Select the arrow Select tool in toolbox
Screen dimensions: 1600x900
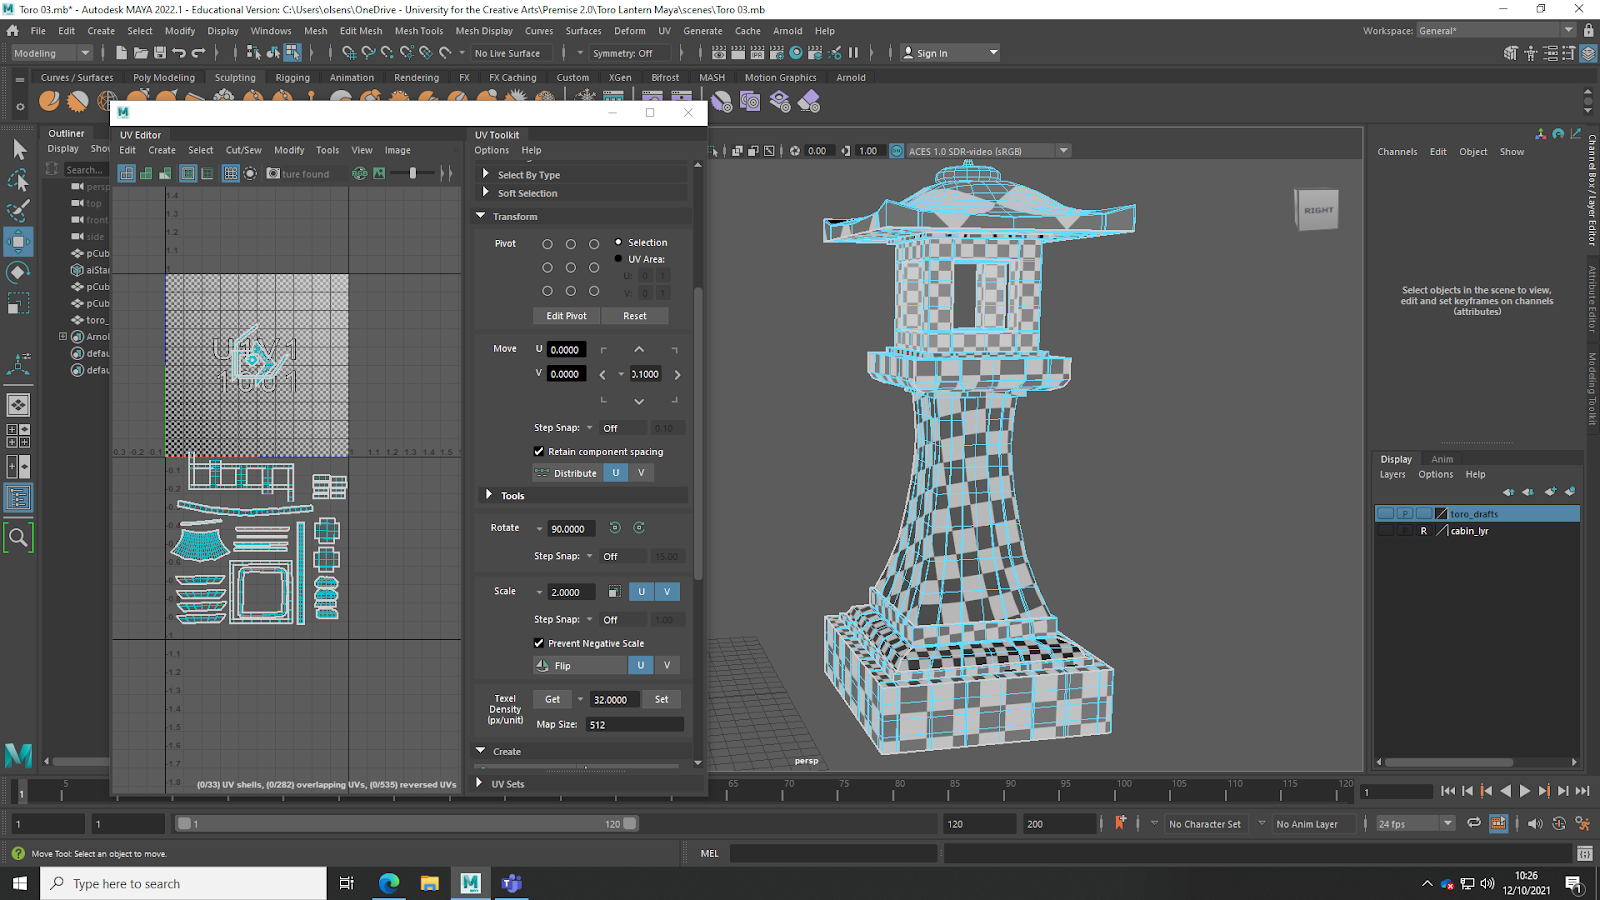[x=19, y=149]
